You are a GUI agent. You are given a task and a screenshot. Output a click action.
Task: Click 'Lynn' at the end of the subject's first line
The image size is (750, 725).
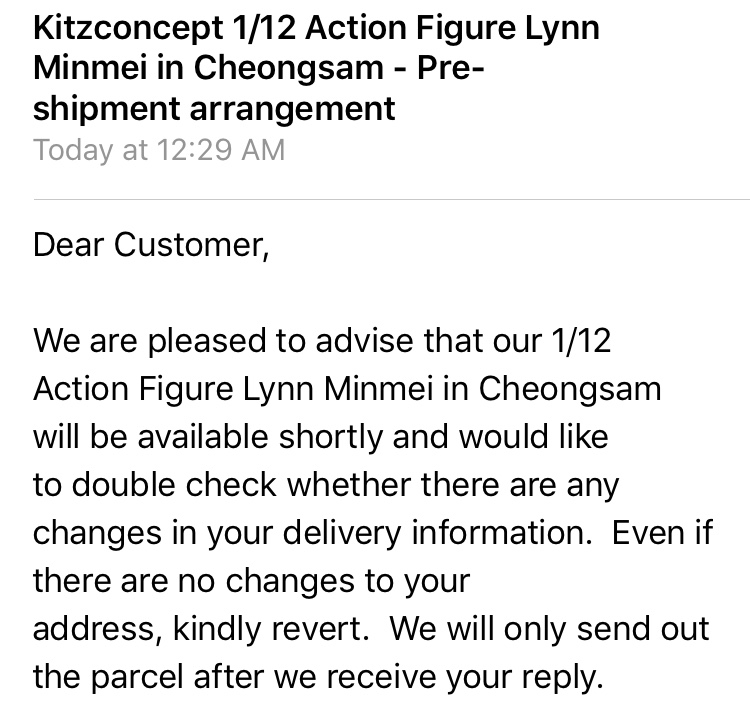coord(562,28)
